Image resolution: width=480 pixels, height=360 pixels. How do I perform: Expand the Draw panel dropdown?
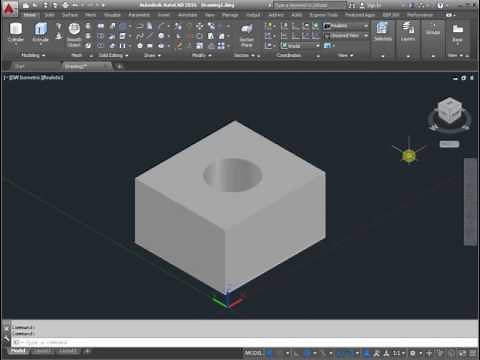[152, 55]
